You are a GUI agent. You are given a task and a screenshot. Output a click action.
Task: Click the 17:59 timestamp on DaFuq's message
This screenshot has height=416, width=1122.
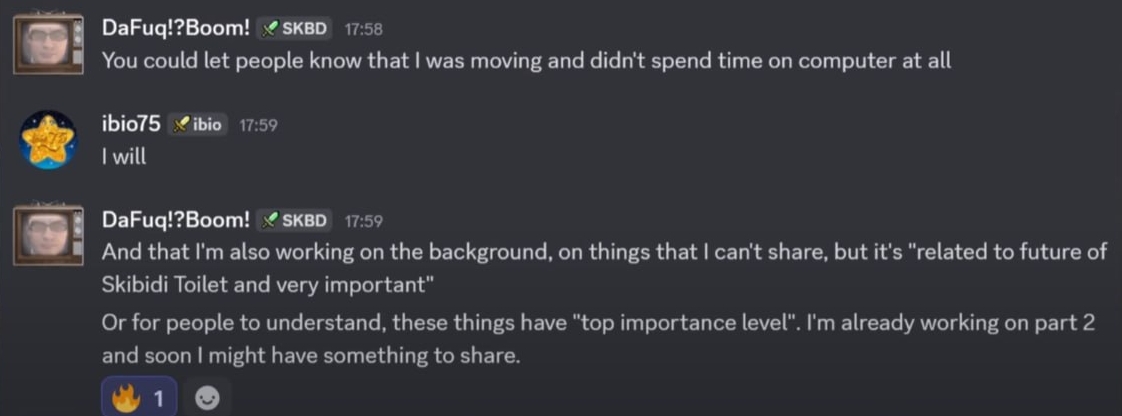(363, 221)
